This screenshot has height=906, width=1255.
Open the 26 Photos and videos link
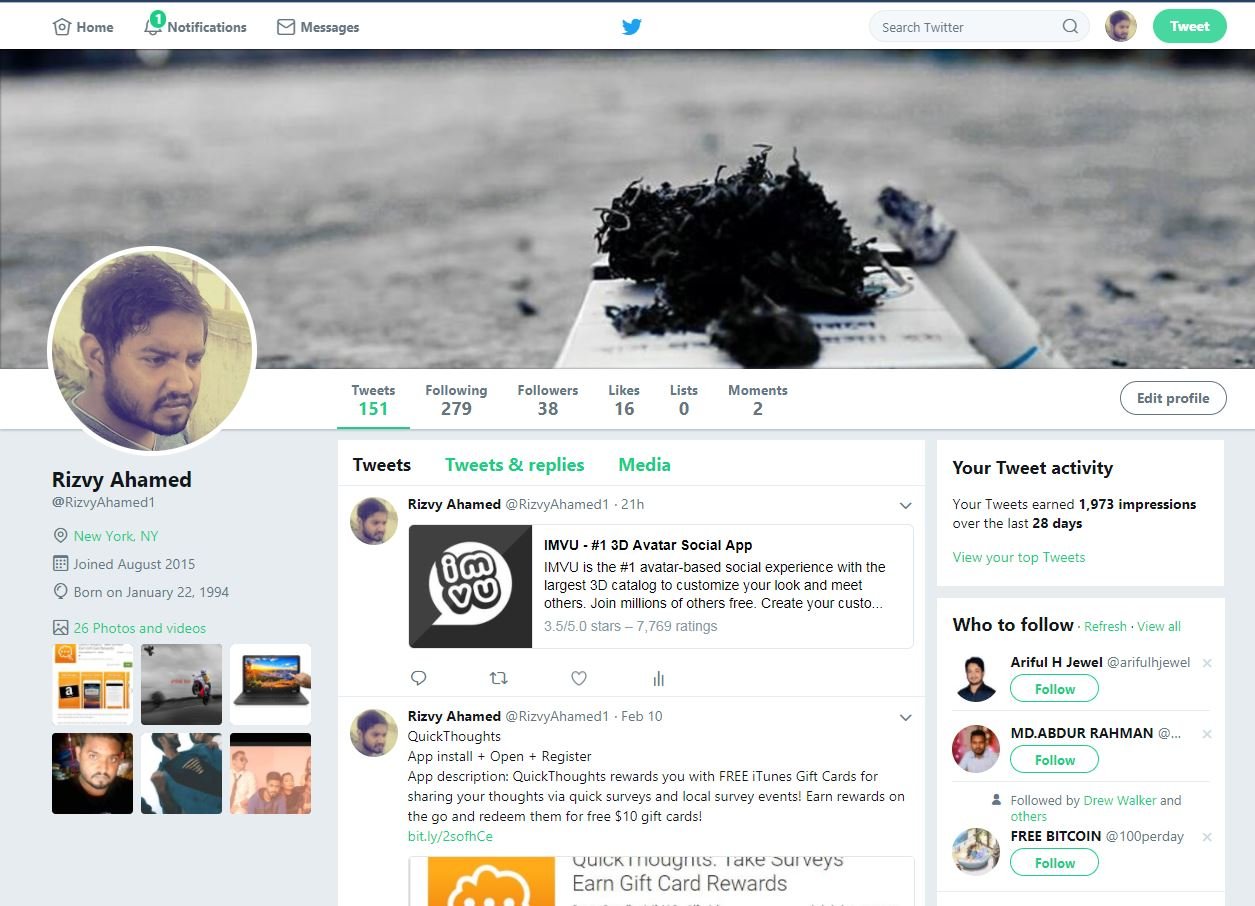140,628
